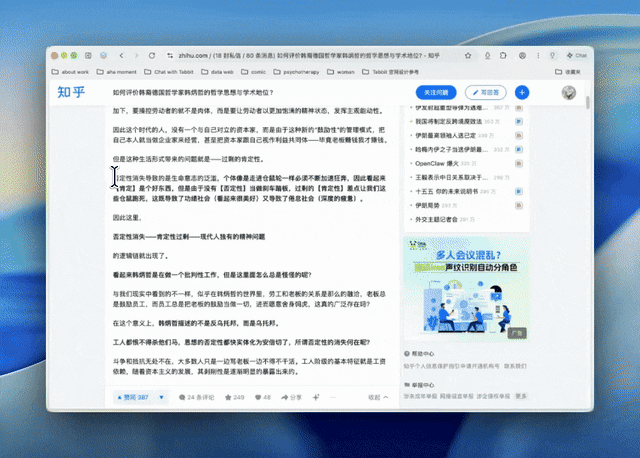The width and height of the screenshot is (640, 458).
Task: Click the 联系我们 footer link
Action: tap(515, 366)
